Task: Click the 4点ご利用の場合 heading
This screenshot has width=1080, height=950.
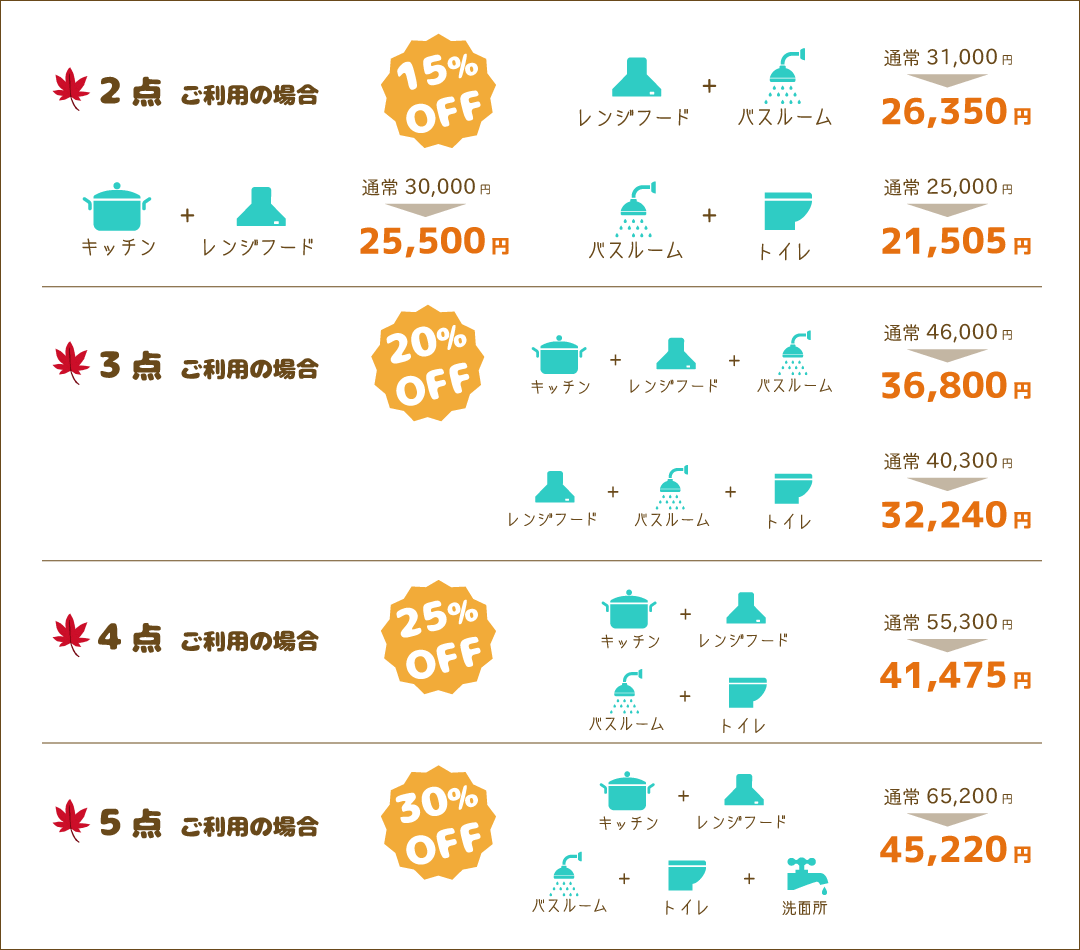Action: coord(209,639)
